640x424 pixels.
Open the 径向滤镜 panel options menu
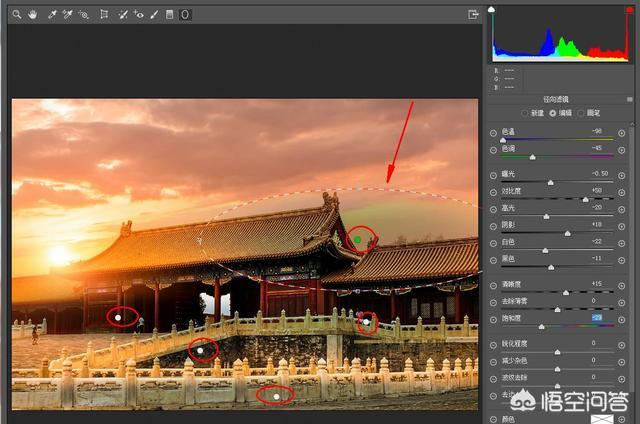click(629, 99)
